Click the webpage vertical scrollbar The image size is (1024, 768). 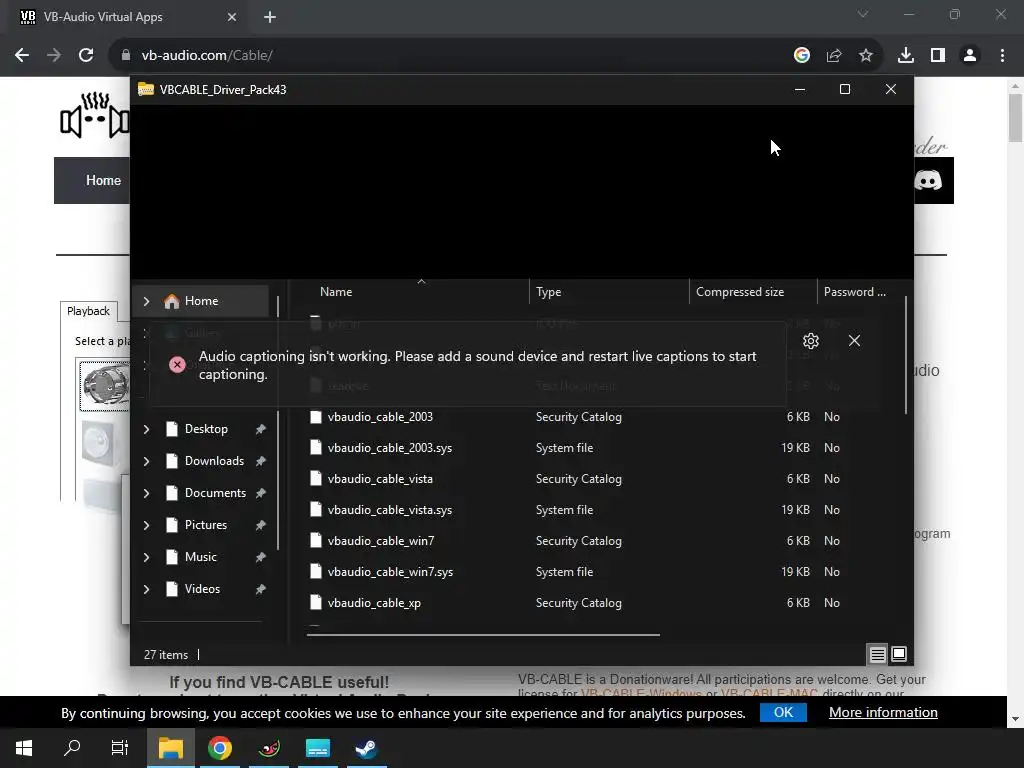coord(1015,118)
